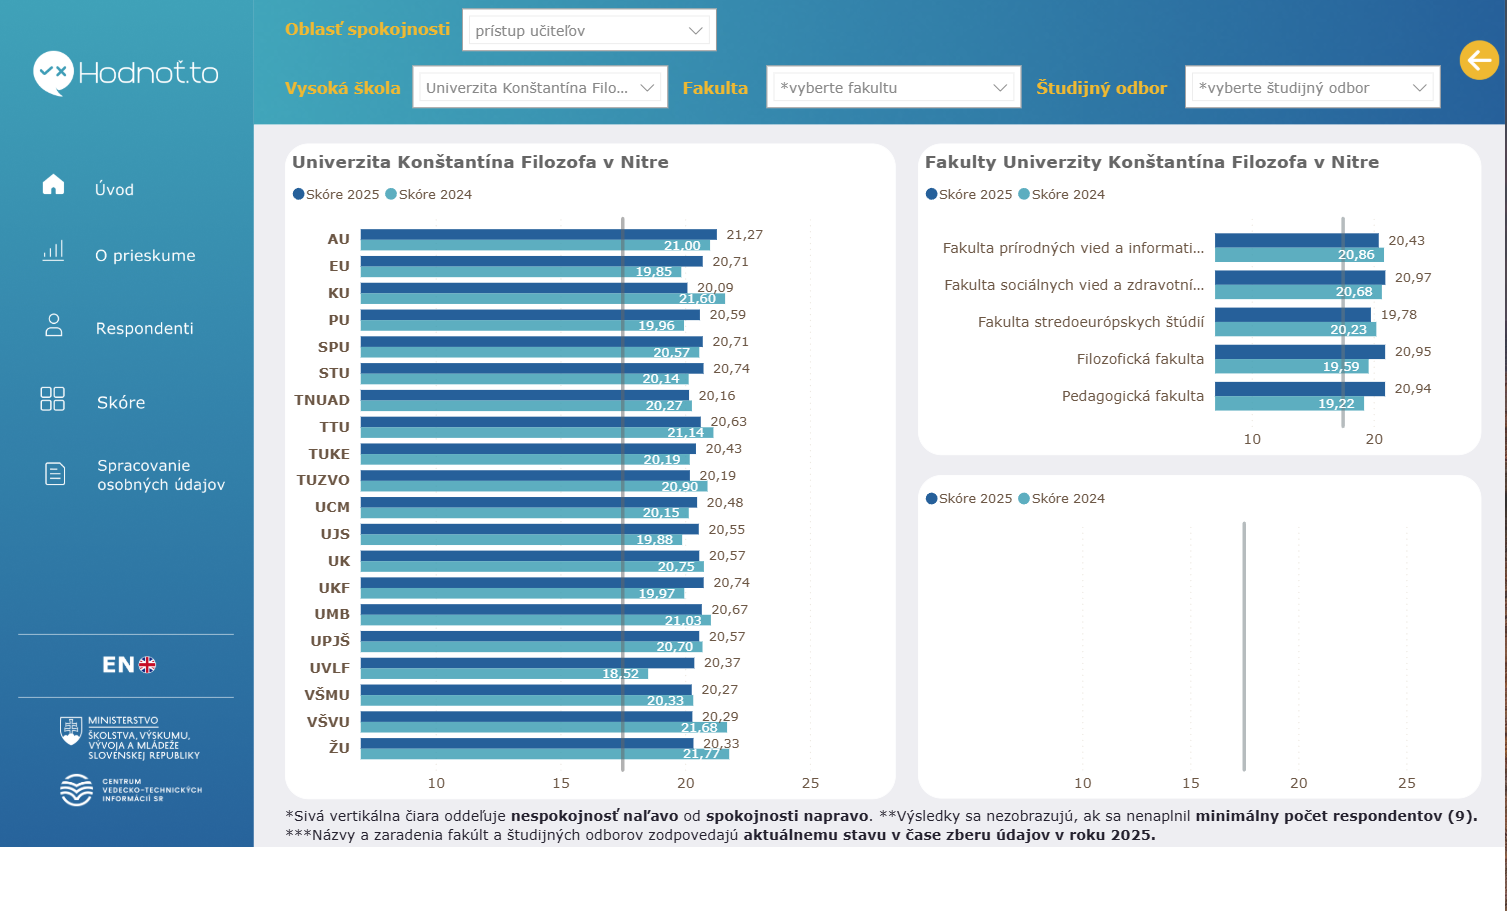Click Skóre 2024 legend dot in faculties chart
The height and width of the screenshot is (911, 1507).
[1024, 194]
